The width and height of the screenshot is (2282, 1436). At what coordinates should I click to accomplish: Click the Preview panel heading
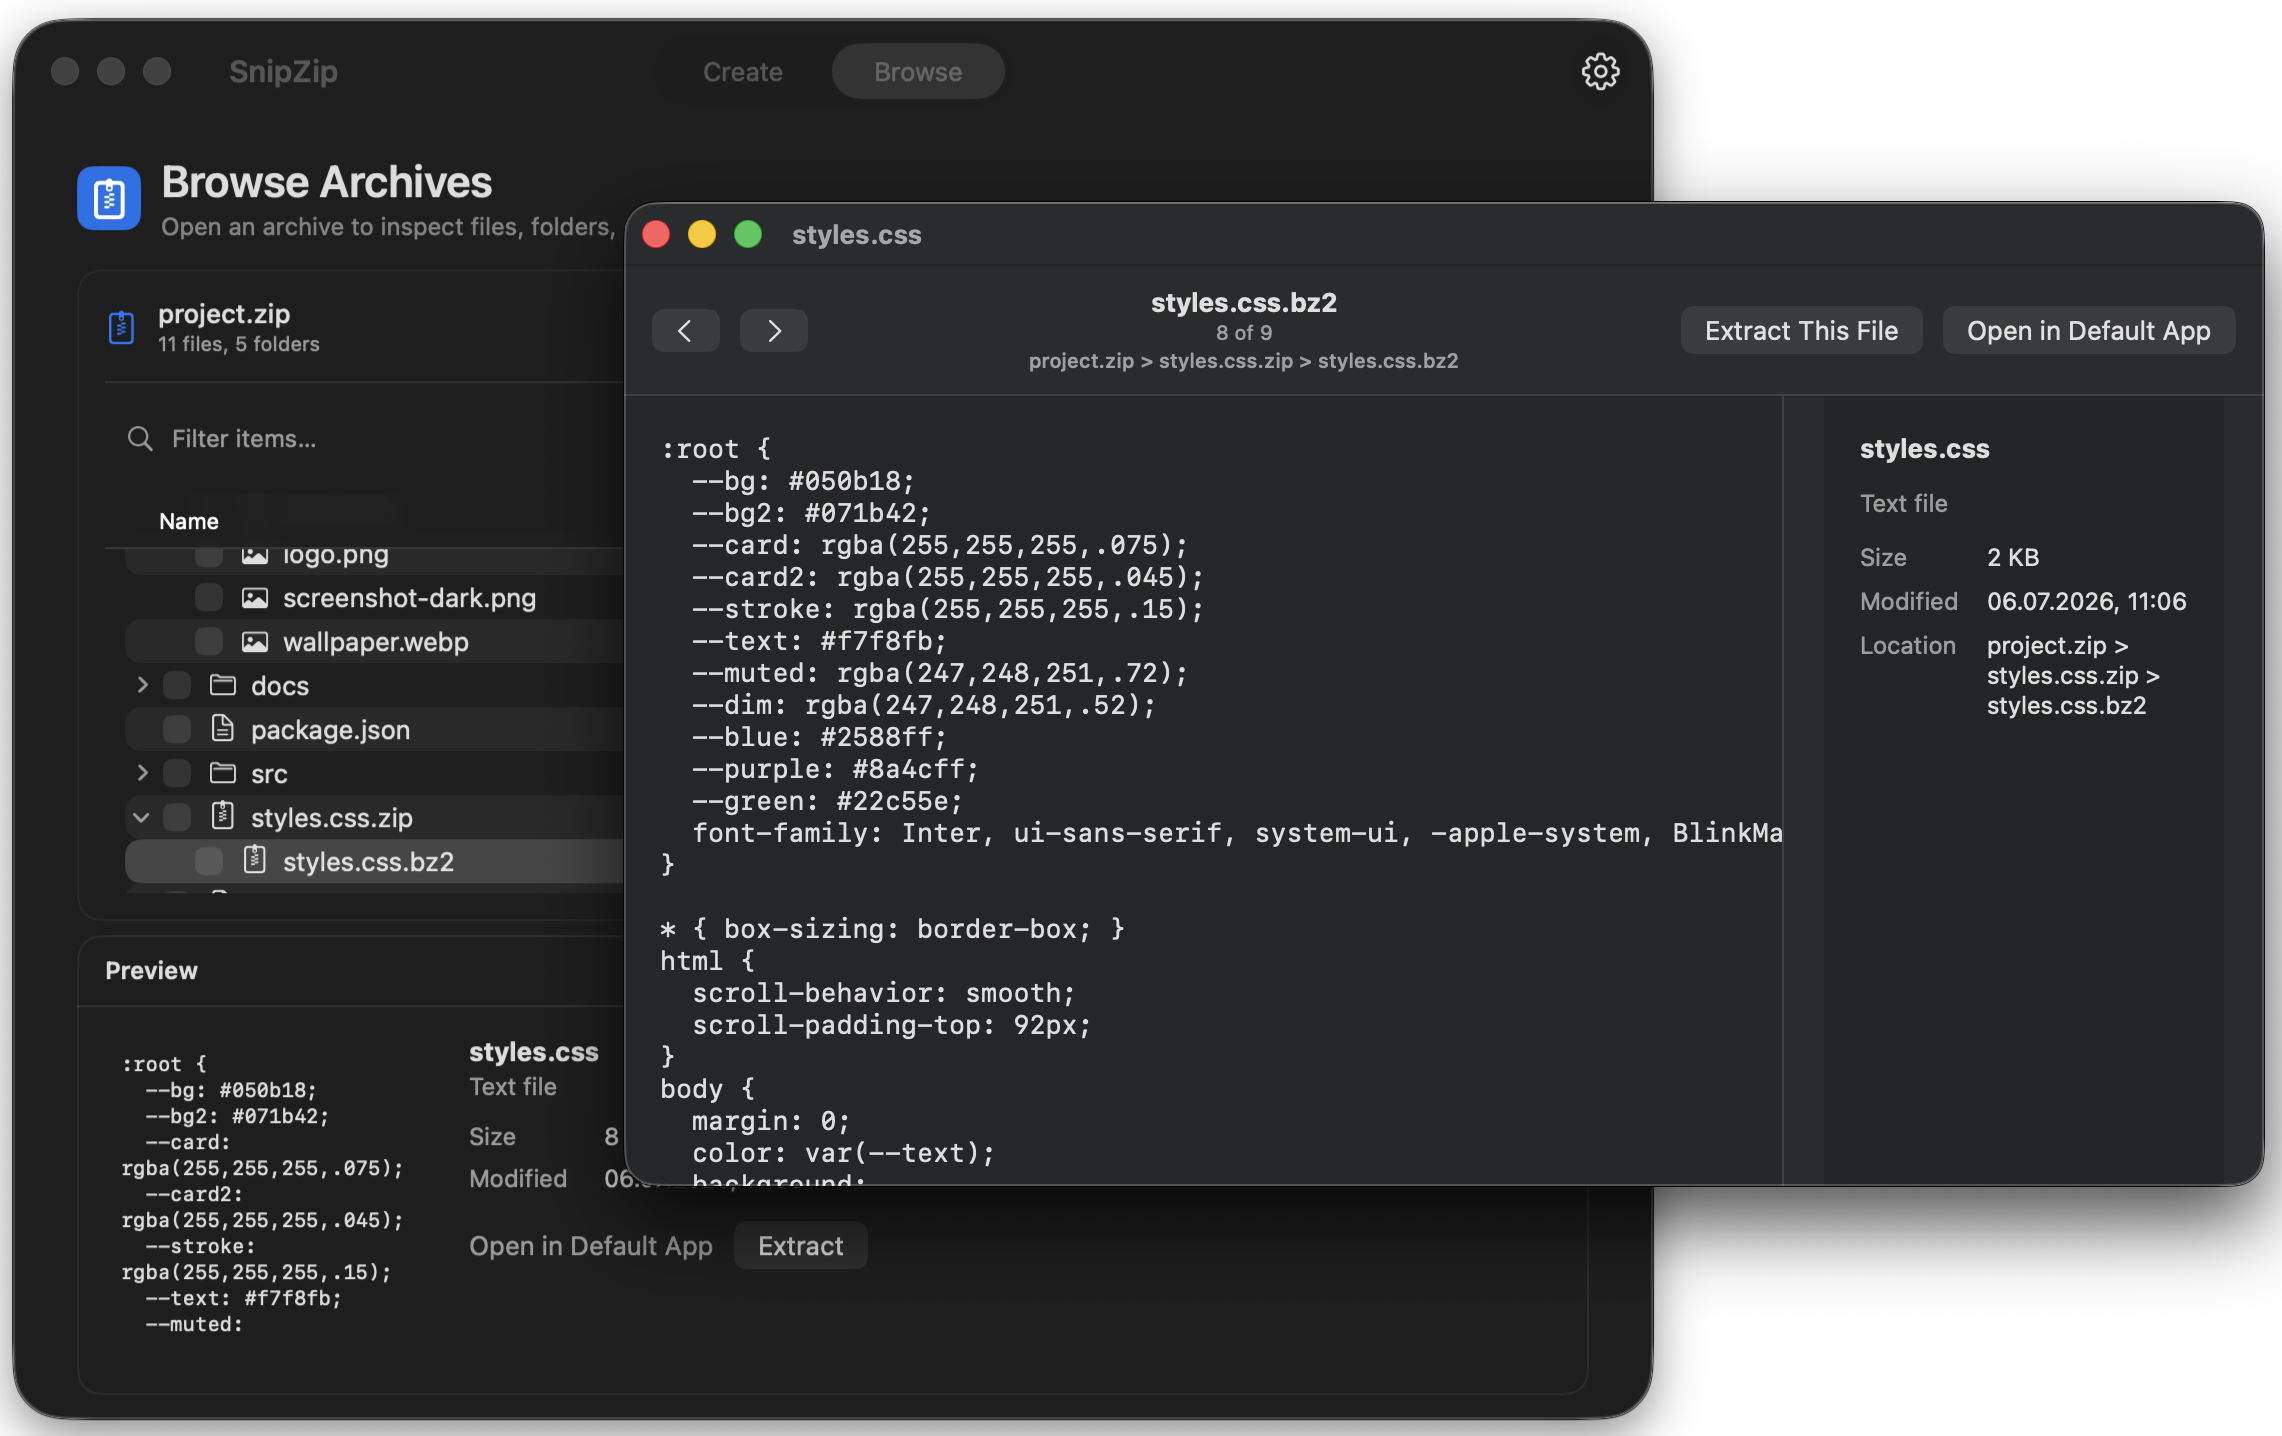(151, 971)
